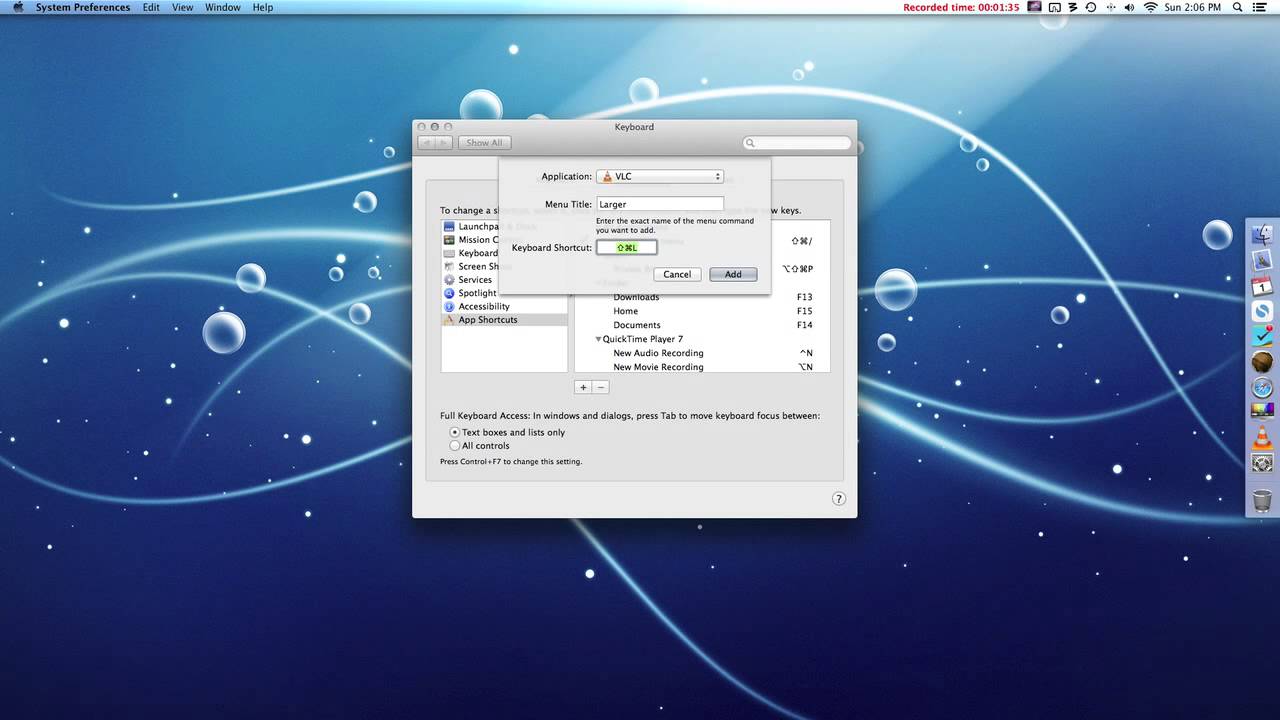Open Notification Center in menu bar
Screen dimensions: 1280x720
point(1262,7)
